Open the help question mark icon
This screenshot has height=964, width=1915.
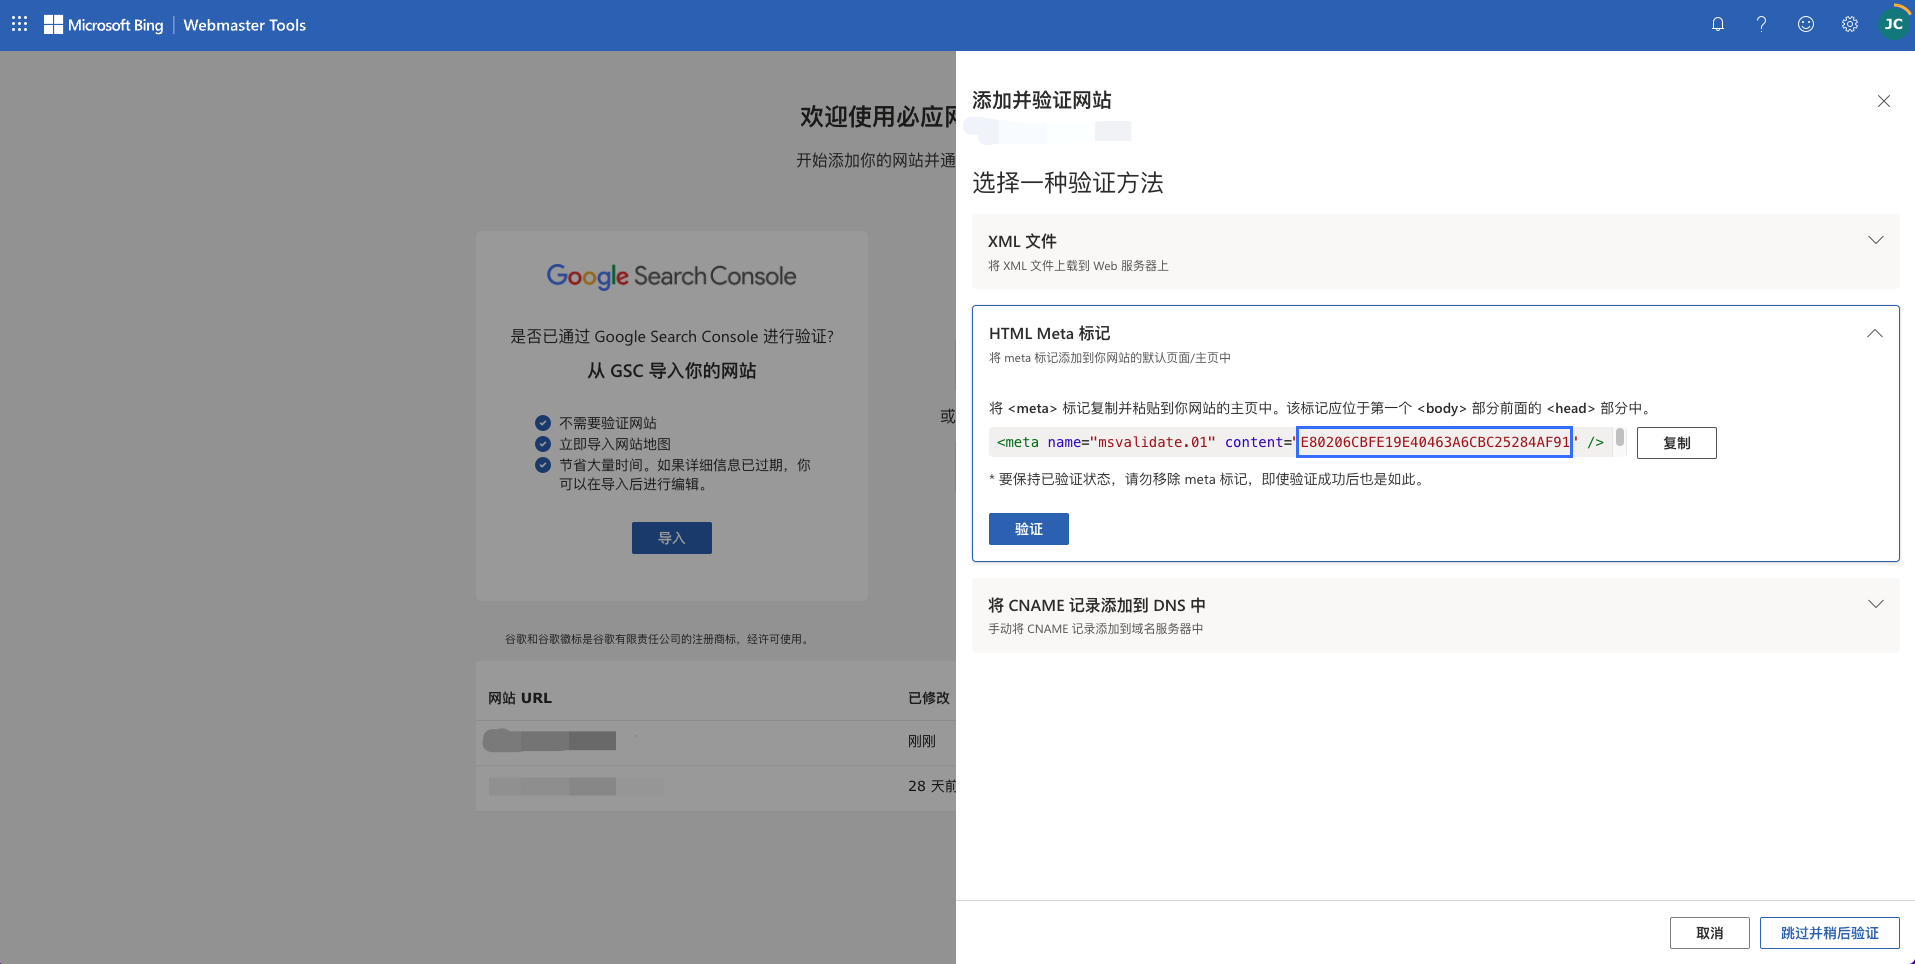click(x=1762, y=24)
